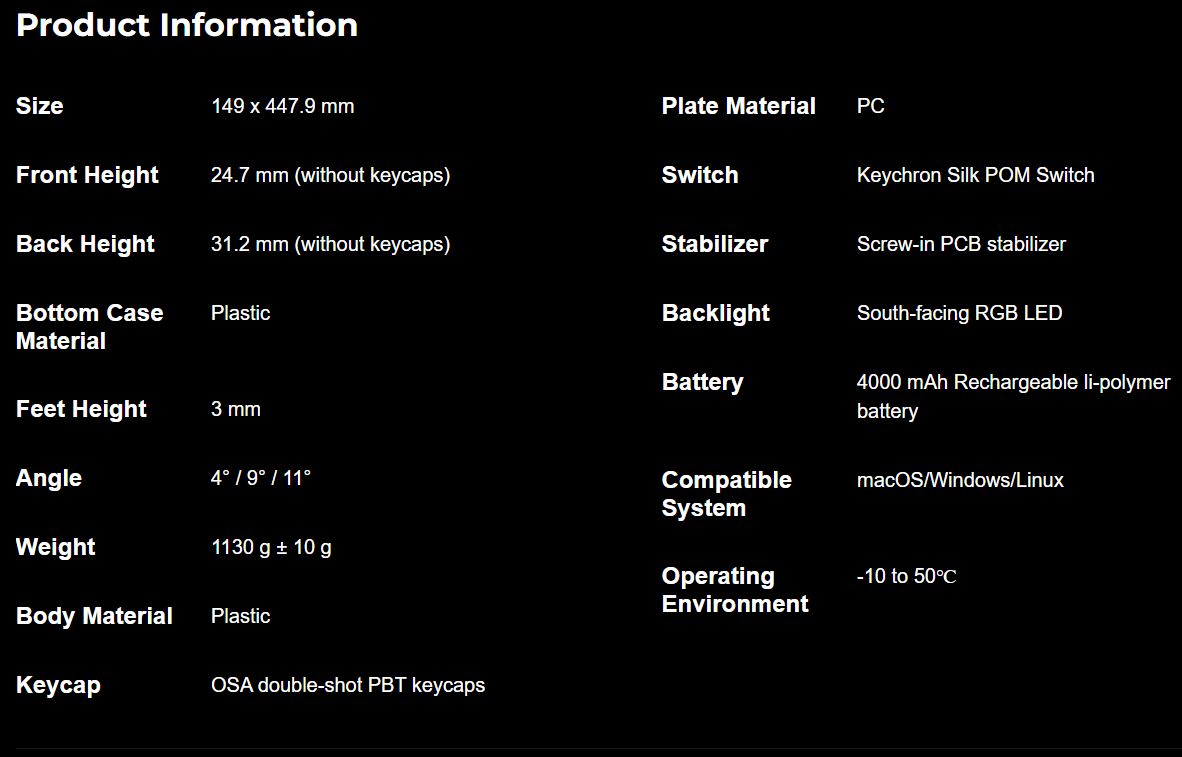The image size is (1182, 757).
Task: Click the Product Information heading
Action: (x=187, y=25)
